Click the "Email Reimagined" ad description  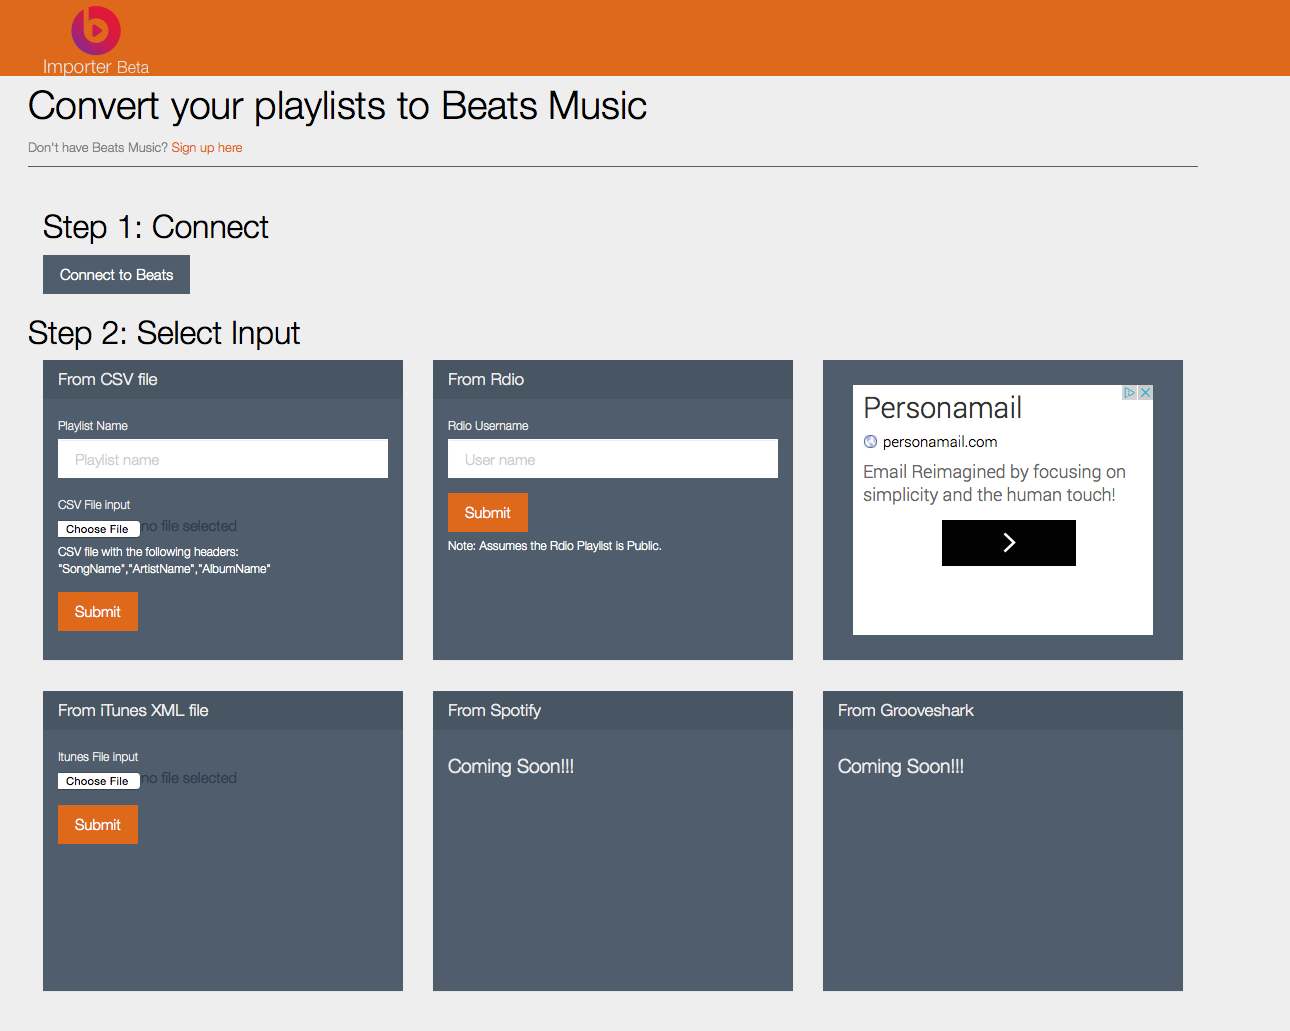(993, 483)
